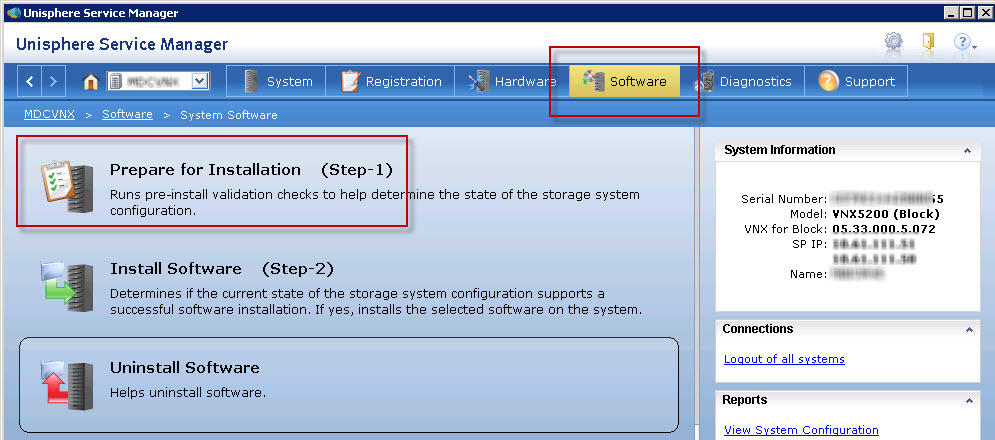The height and width of the screenshot is (440, 995).
Task: Open the Registration tab
Action: click(391, 81)
